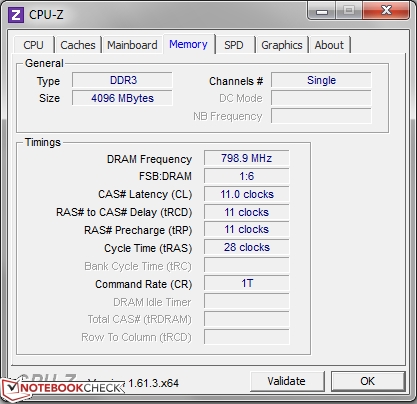417x404 pixels.
Task: Select the RAS# Precharge value 11 clocks
Action: click(x=247, y=229)
